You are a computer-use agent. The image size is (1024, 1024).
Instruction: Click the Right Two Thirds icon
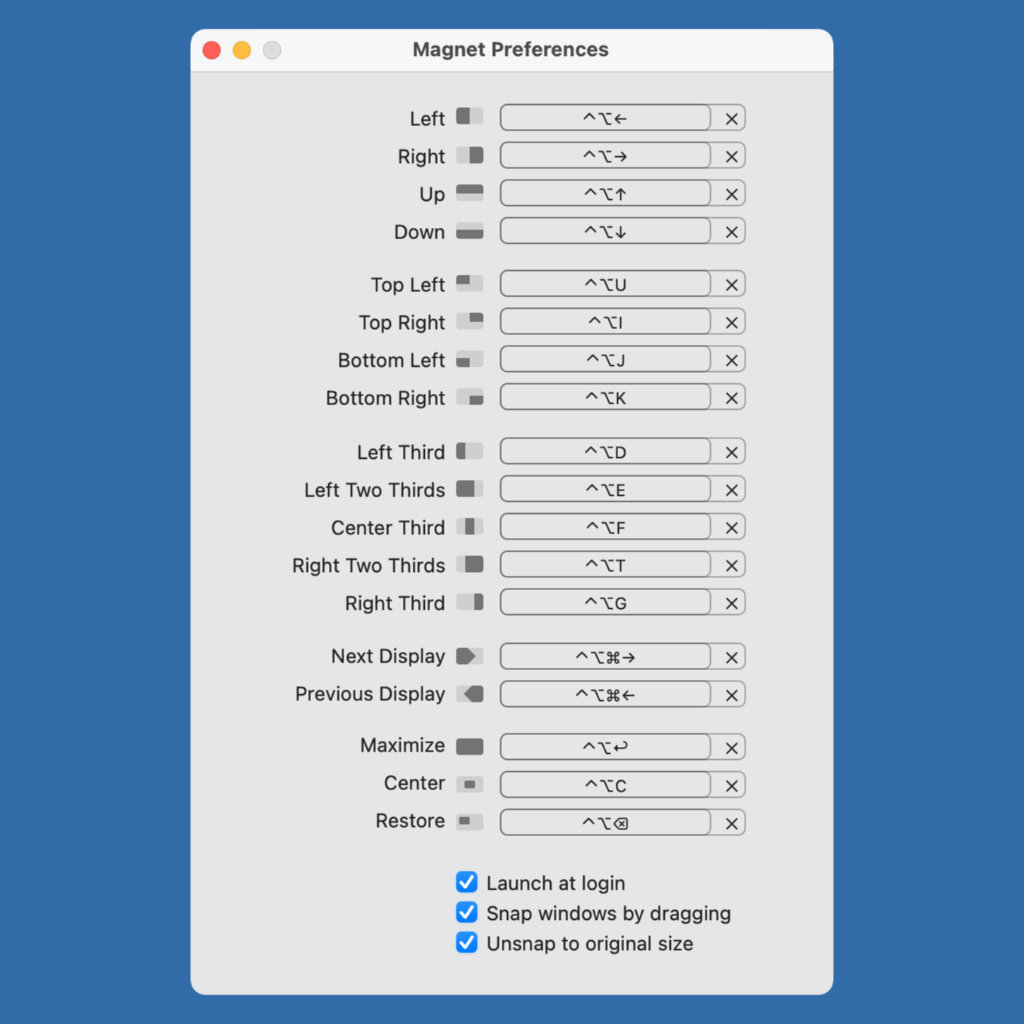tap(469, 564)
